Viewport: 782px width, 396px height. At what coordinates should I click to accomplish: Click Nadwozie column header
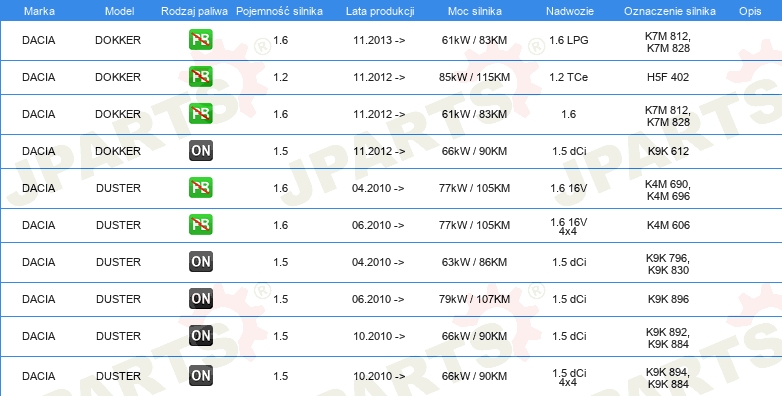(x=570, y=11)
